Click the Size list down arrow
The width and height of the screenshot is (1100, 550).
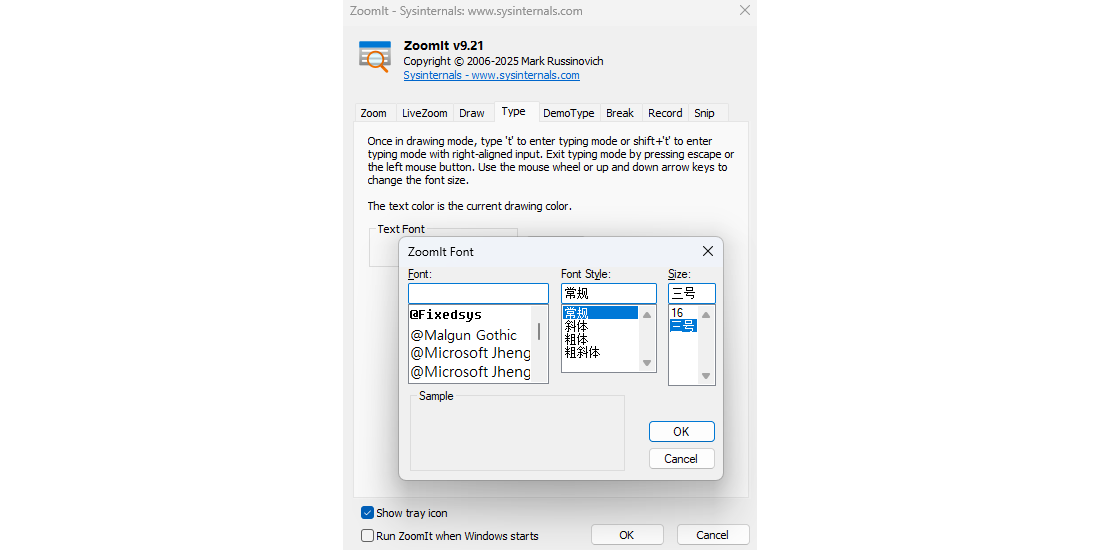706,376
